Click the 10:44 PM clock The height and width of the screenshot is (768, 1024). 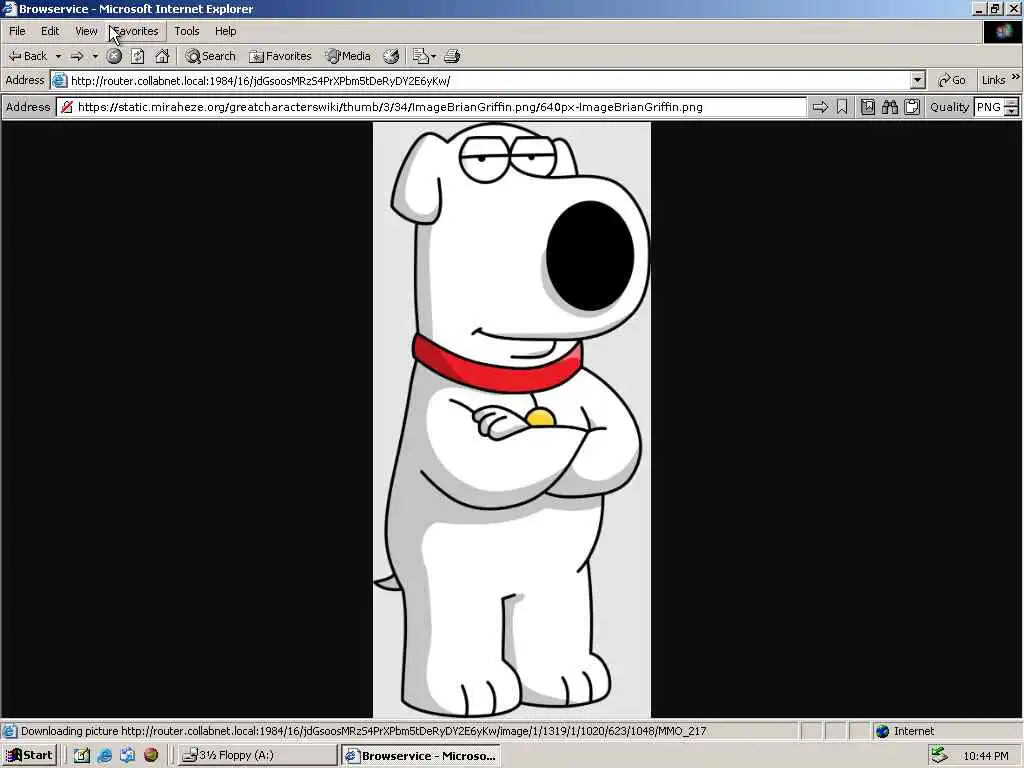click(x=986, y=756)
